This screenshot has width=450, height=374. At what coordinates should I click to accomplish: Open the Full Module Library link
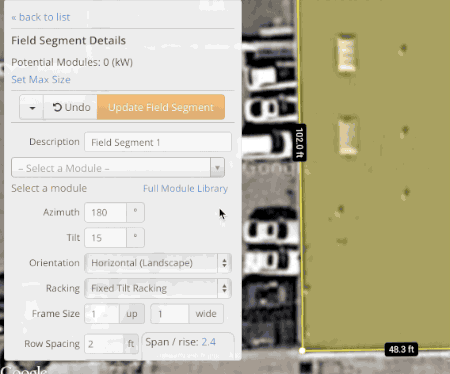coord(185,189)
